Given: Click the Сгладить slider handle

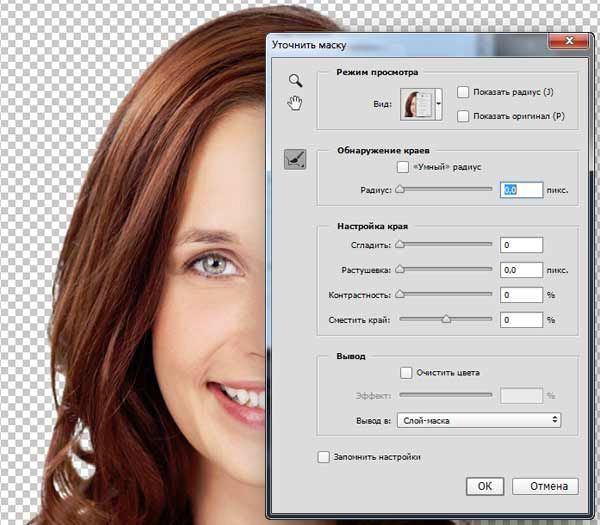Looking at the screenshot, I should point(400,244).
